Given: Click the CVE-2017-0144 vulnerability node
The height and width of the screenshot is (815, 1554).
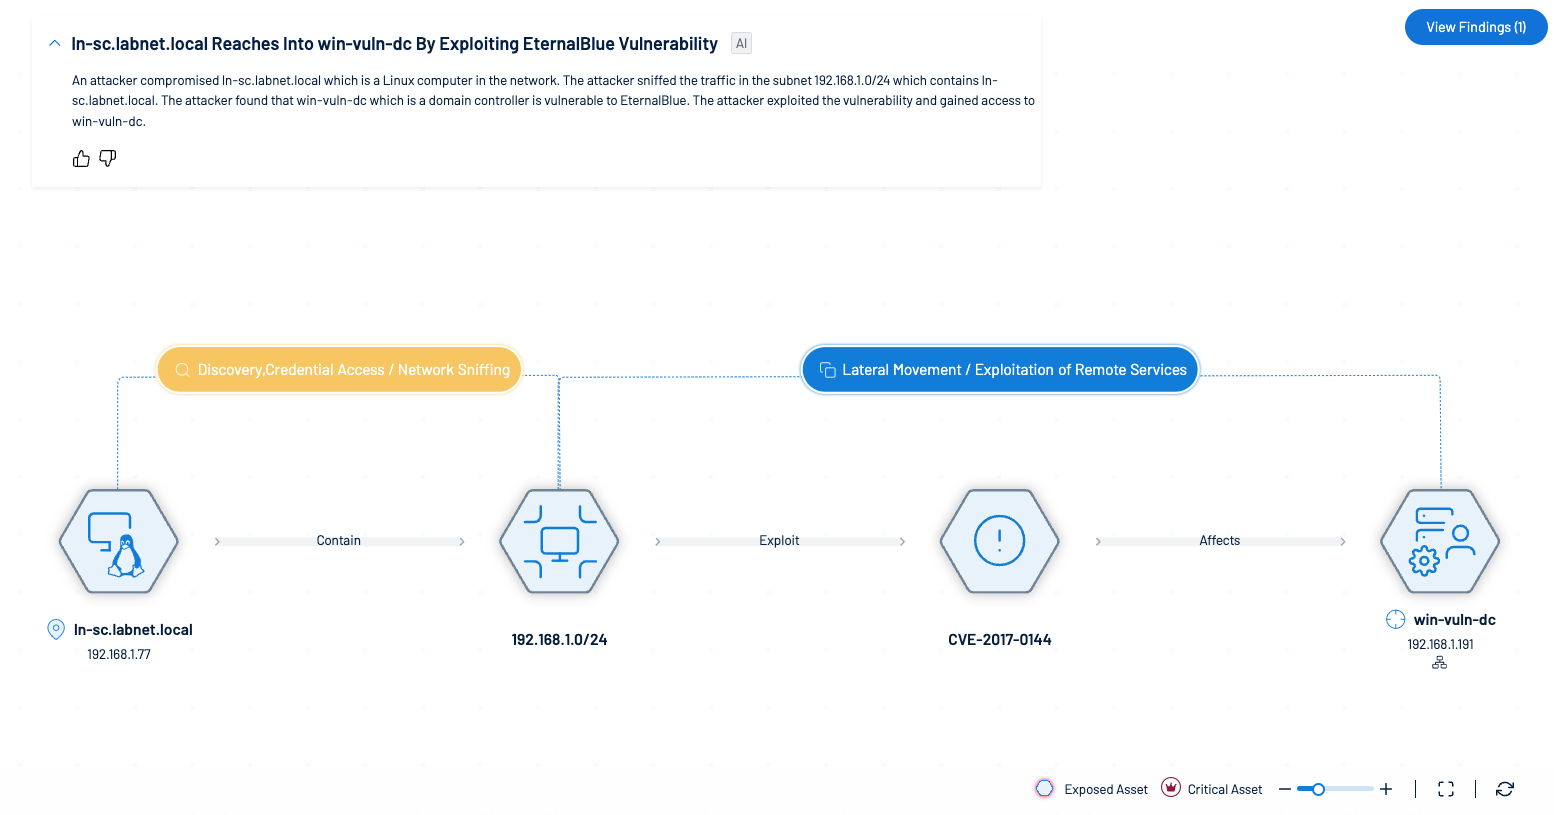Looking at the screenshot, I should pyautogui.click(x=1000, y=541).
